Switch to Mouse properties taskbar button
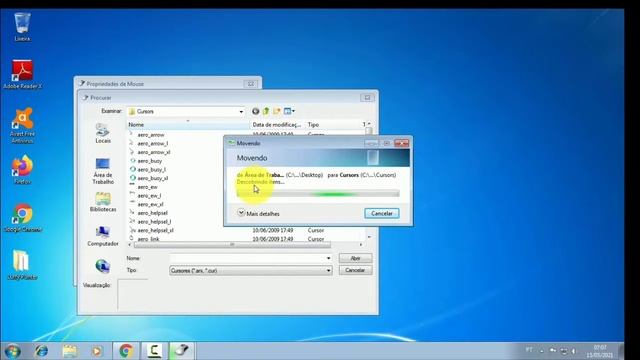This screenshot has height=360, width=640. [182, 351]
